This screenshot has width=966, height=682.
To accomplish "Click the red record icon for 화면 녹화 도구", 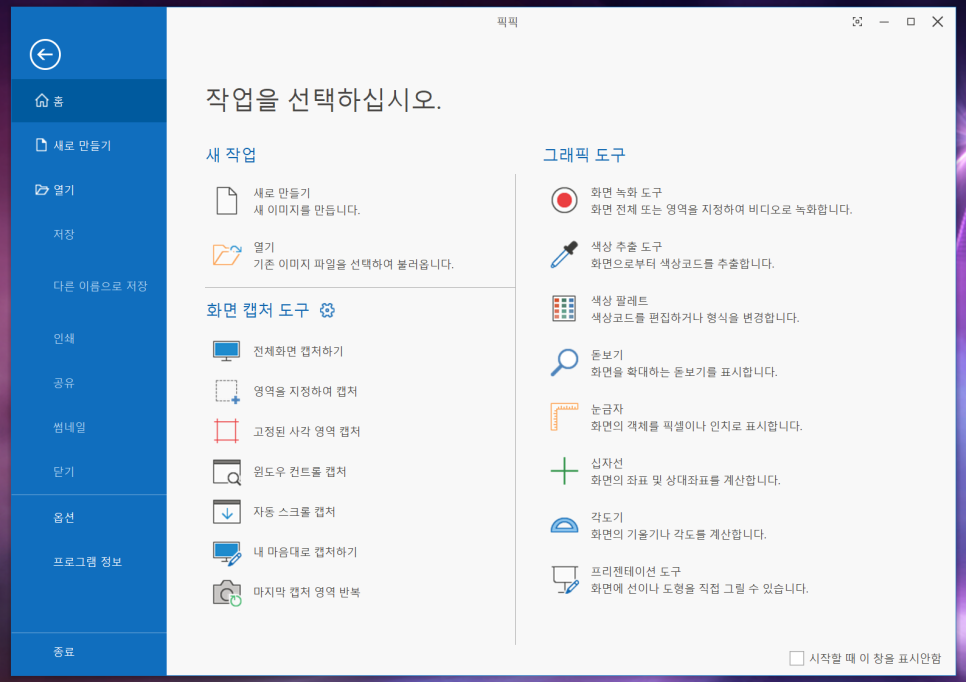I will (564, 201).
